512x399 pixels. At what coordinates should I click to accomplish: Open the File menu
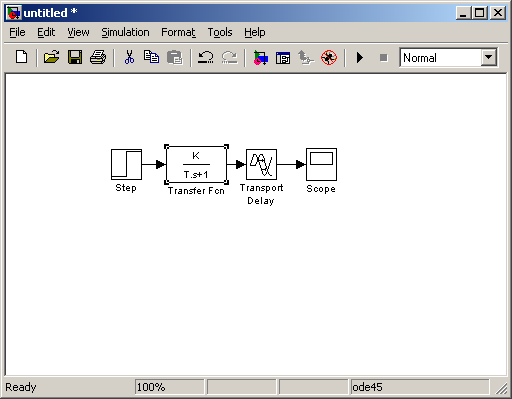point(17,32)
